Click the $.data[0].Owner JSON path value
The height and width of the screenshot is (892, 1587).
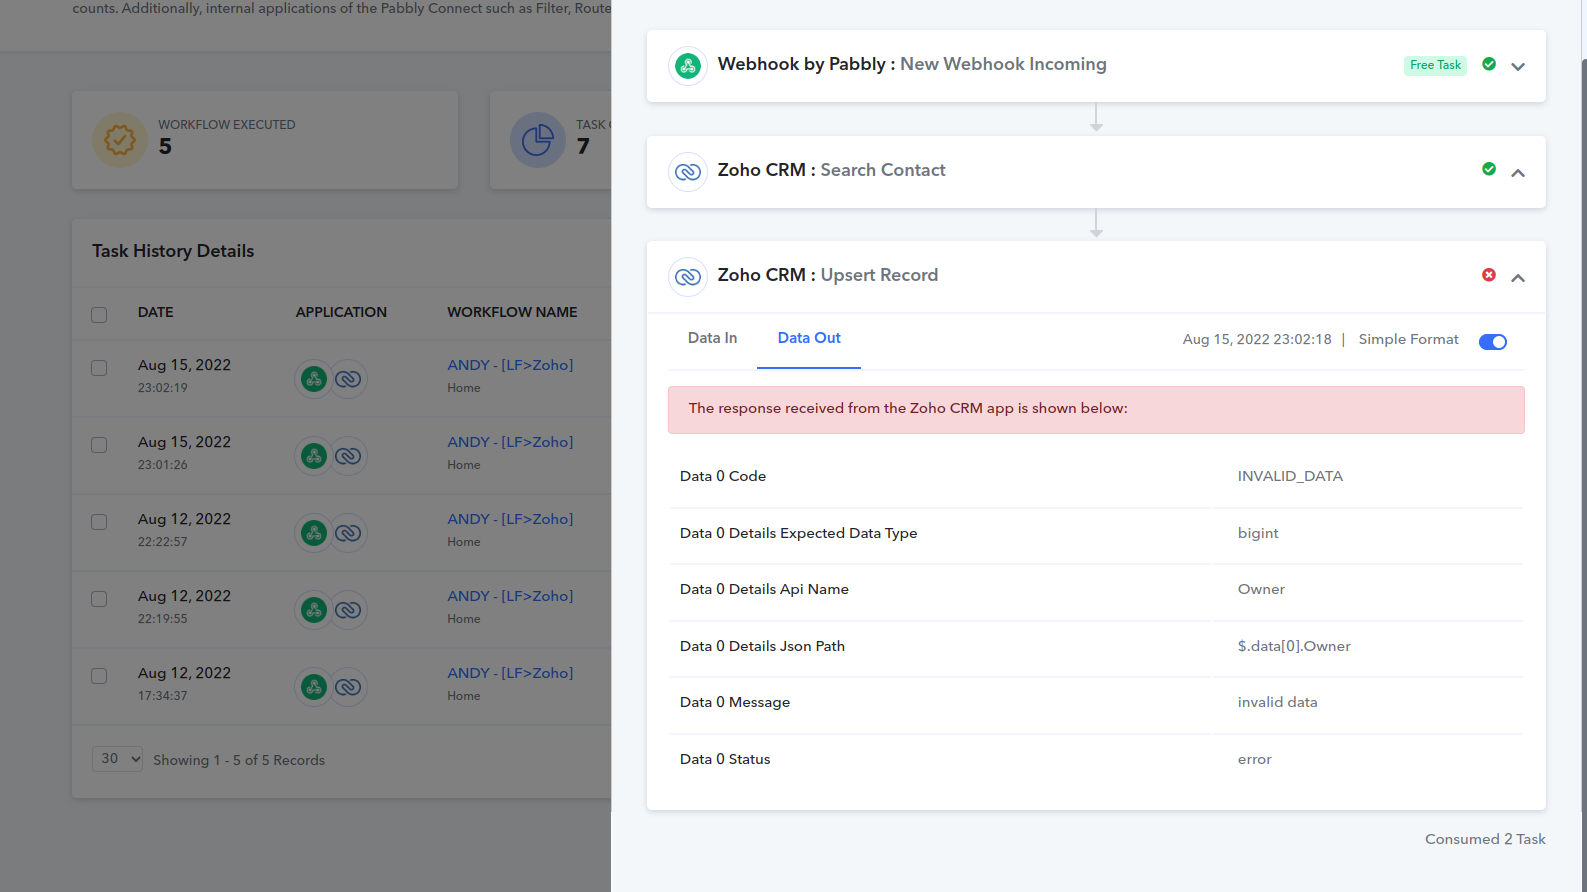(x=1294, y=646)
